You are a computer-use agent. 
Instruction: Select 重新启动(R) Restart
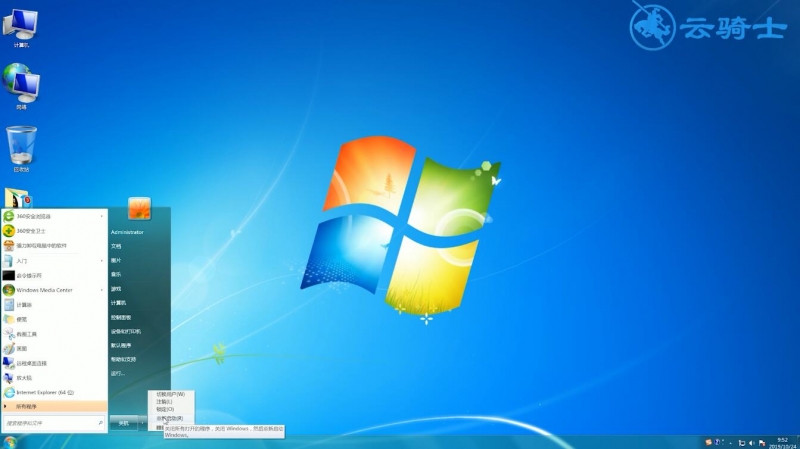(x=171, y=418)
